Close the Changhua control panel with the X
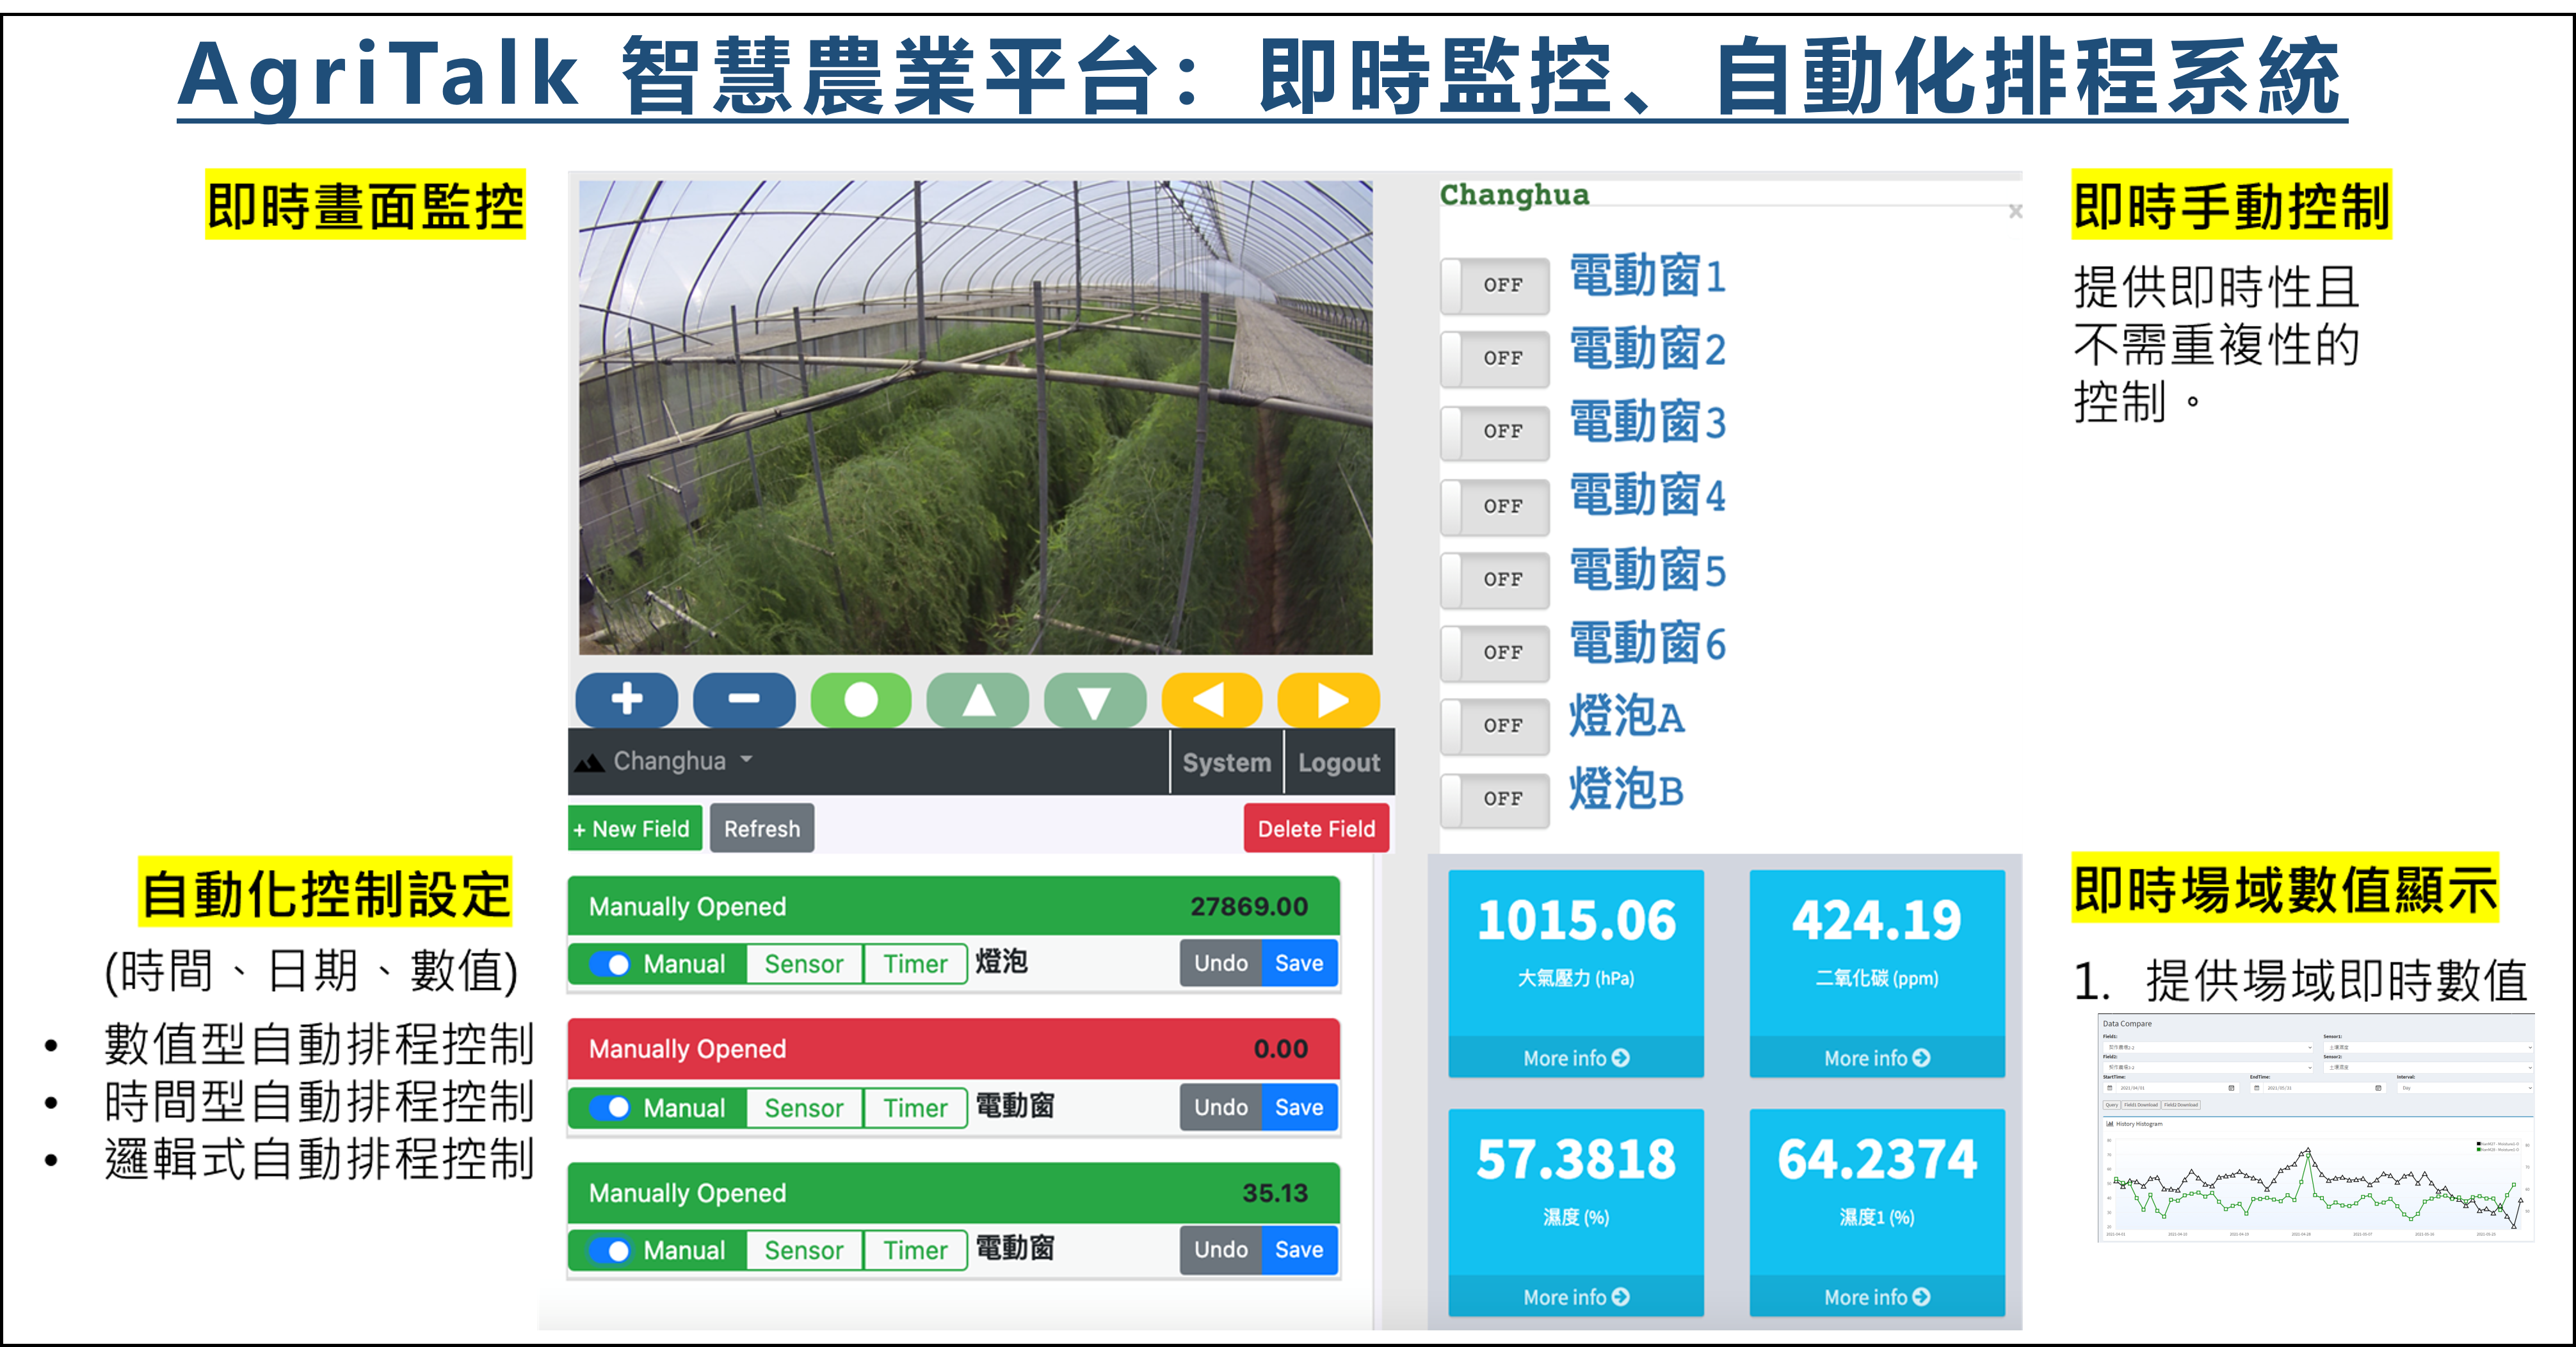 [x=2016, y=211]
